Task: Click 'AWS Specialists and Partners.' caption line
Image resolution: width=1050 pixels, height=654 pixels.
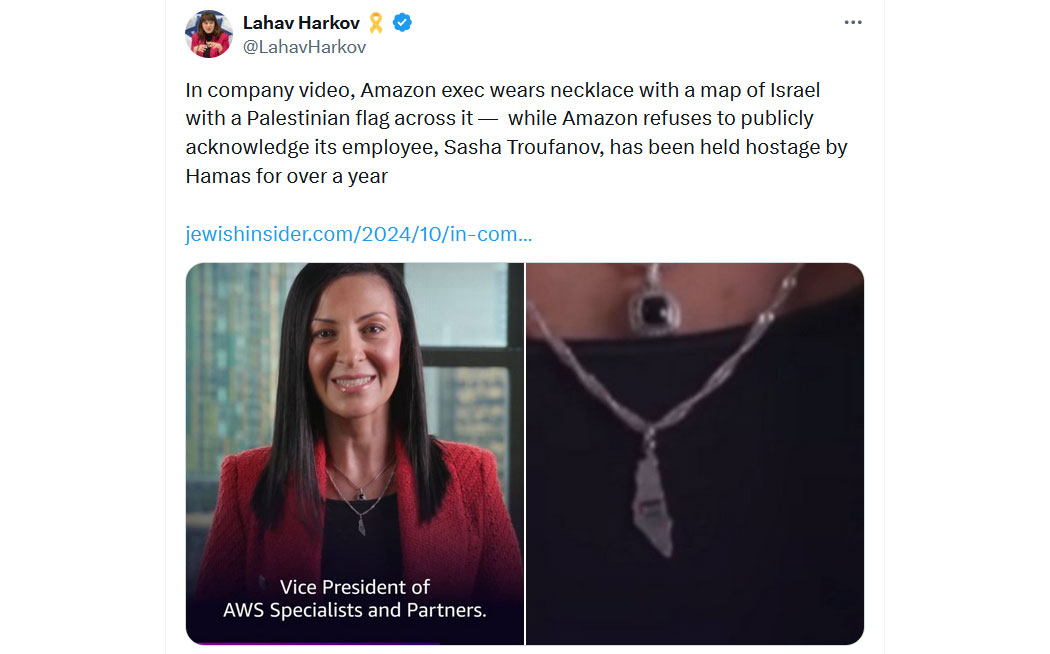Action: [x=355, y=610]
